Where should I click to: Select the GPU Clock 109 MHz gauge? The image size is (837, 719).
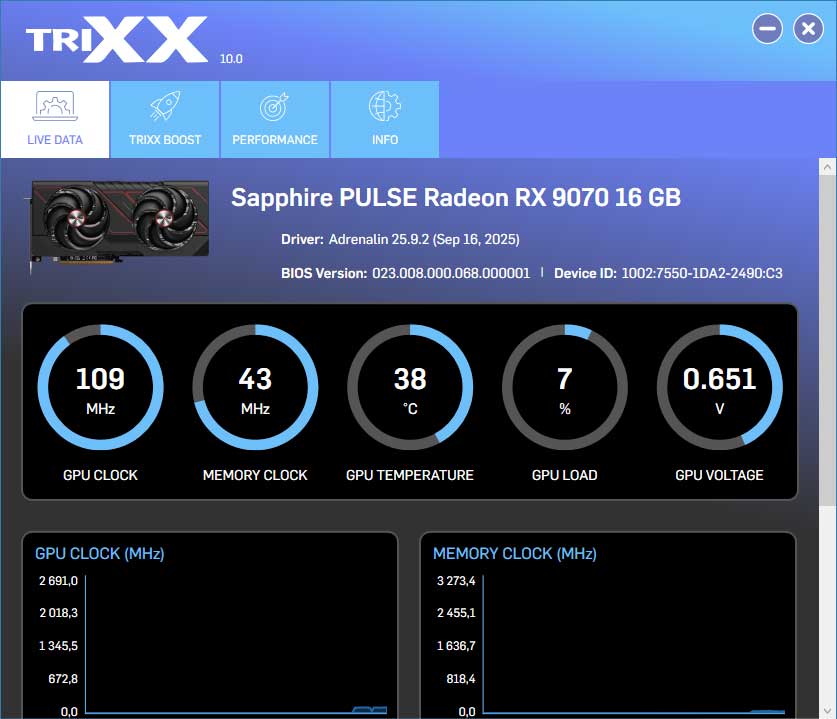coord(100,387)
